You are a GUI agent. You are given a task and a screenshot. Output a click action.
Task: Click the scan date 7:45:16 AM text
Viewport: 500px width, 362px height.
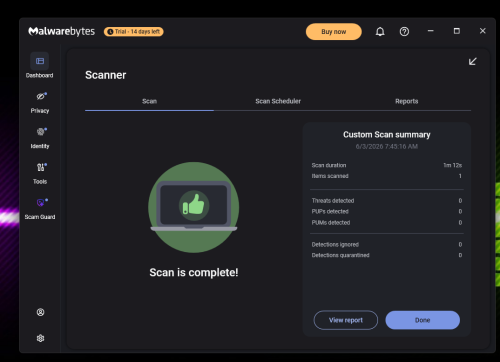coord(387,146)
